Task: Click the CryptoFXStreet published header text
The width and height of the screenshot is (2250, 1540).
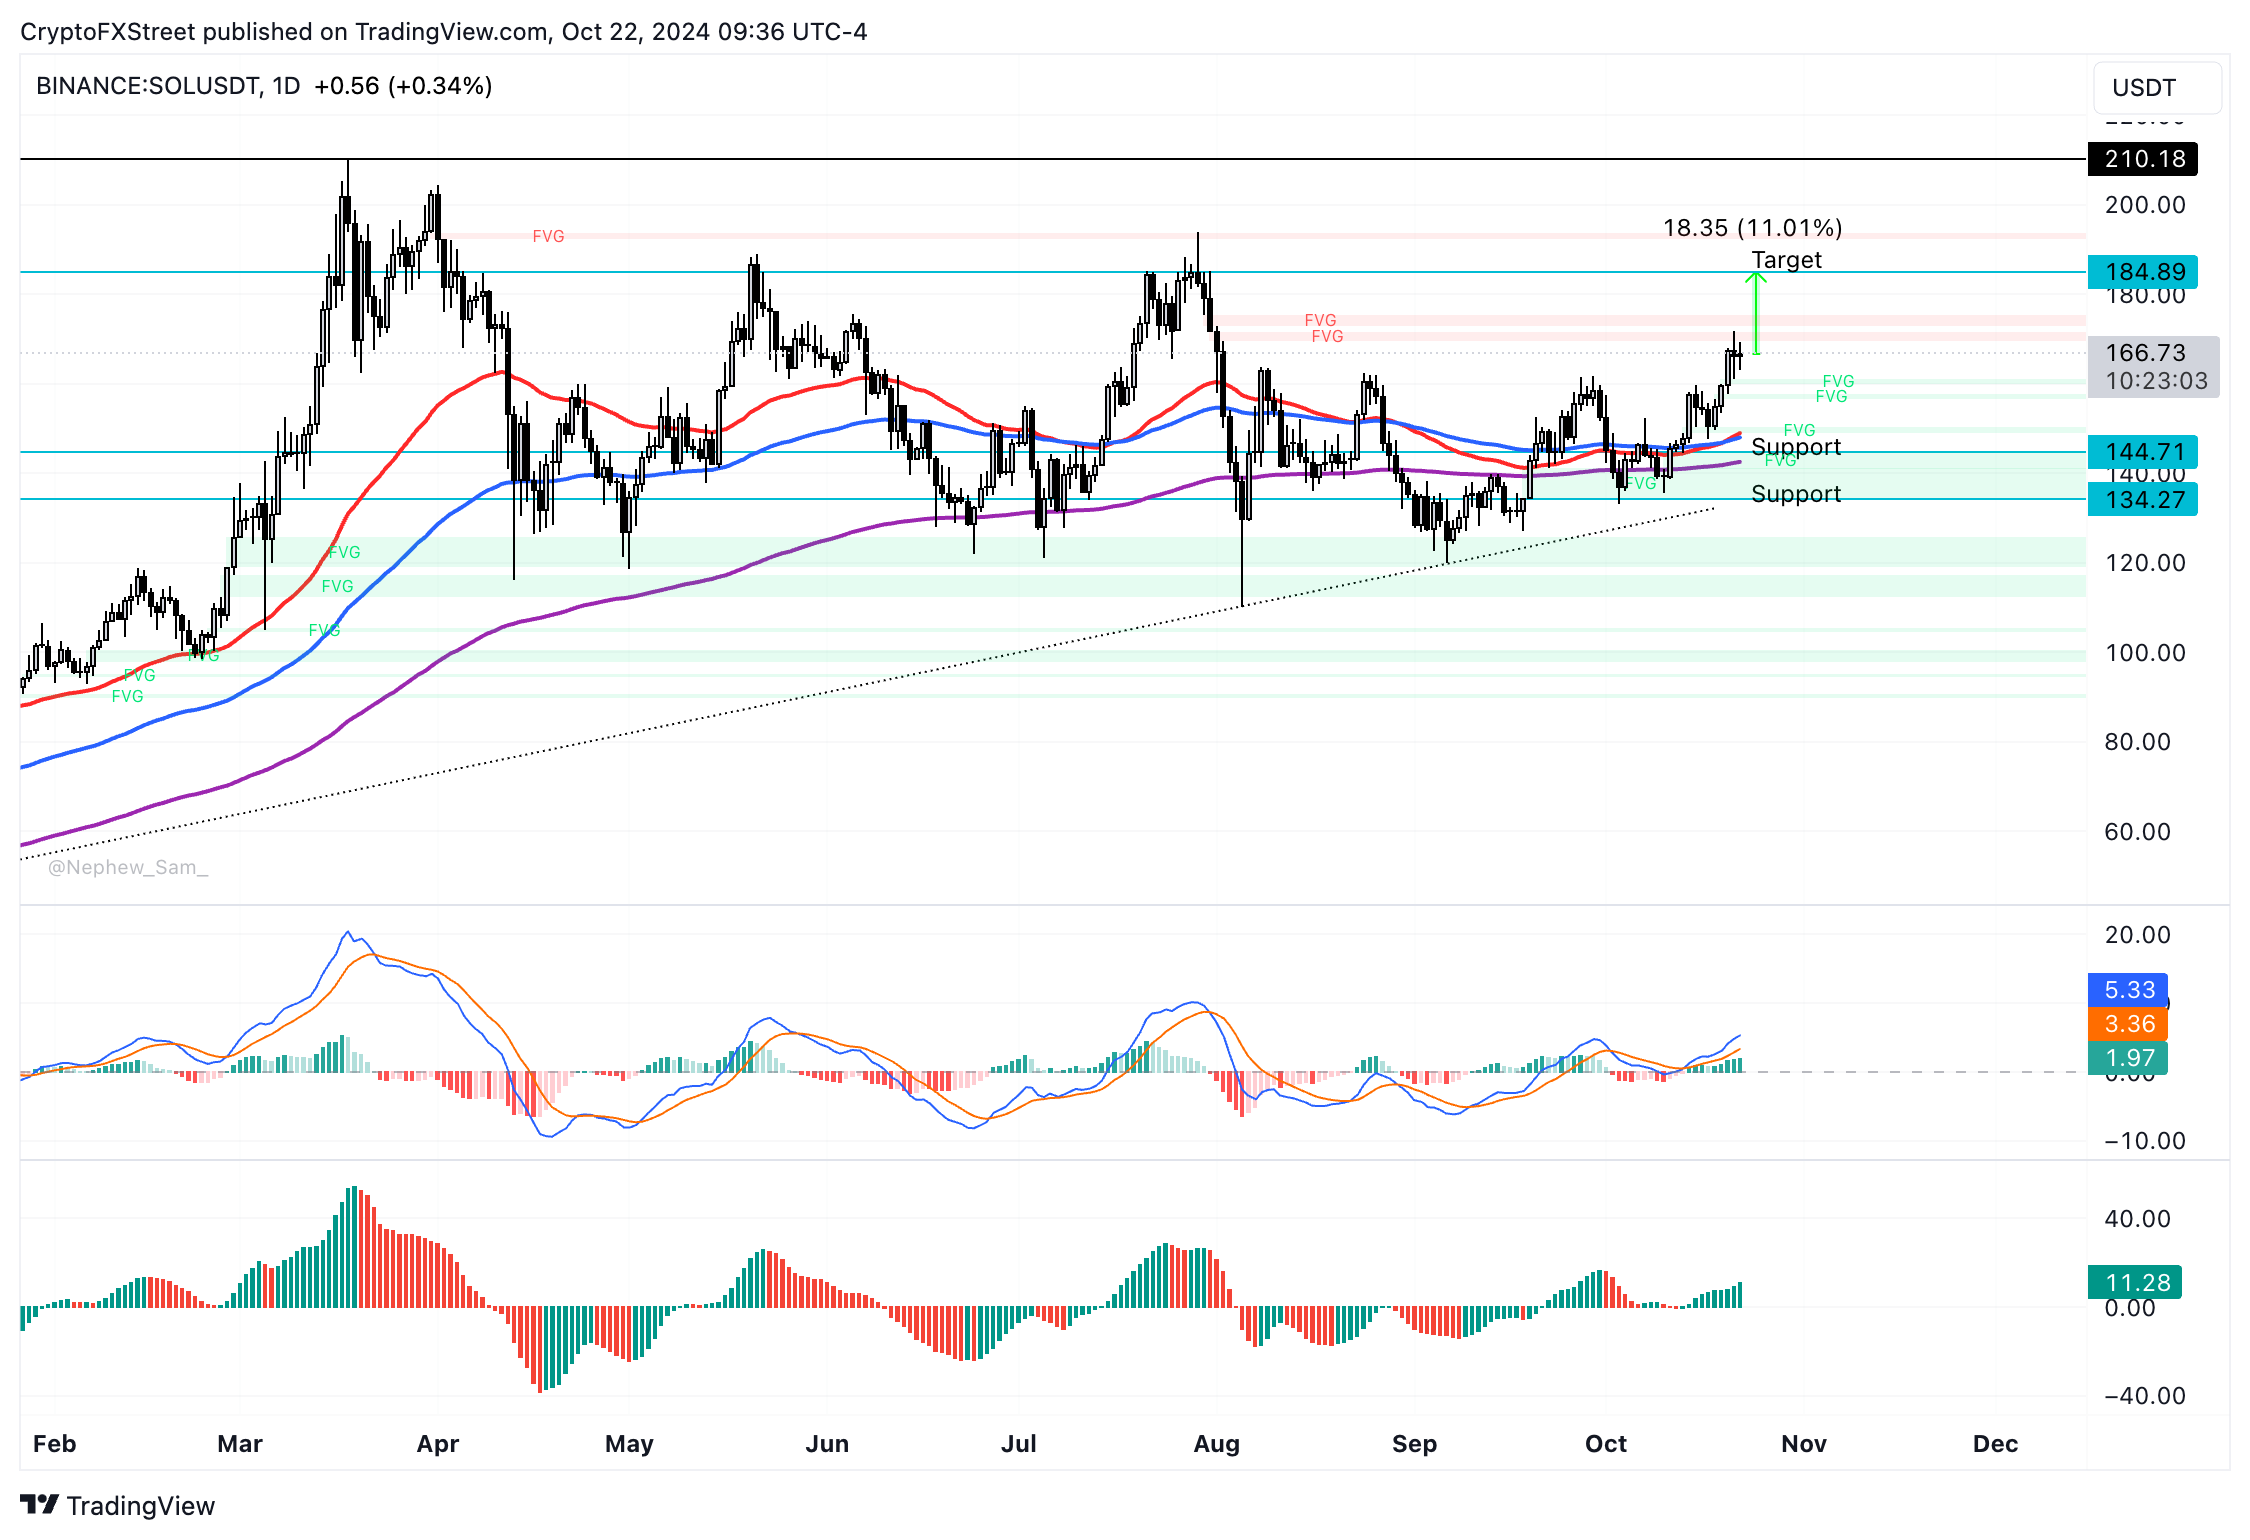Action: [443, 32]
